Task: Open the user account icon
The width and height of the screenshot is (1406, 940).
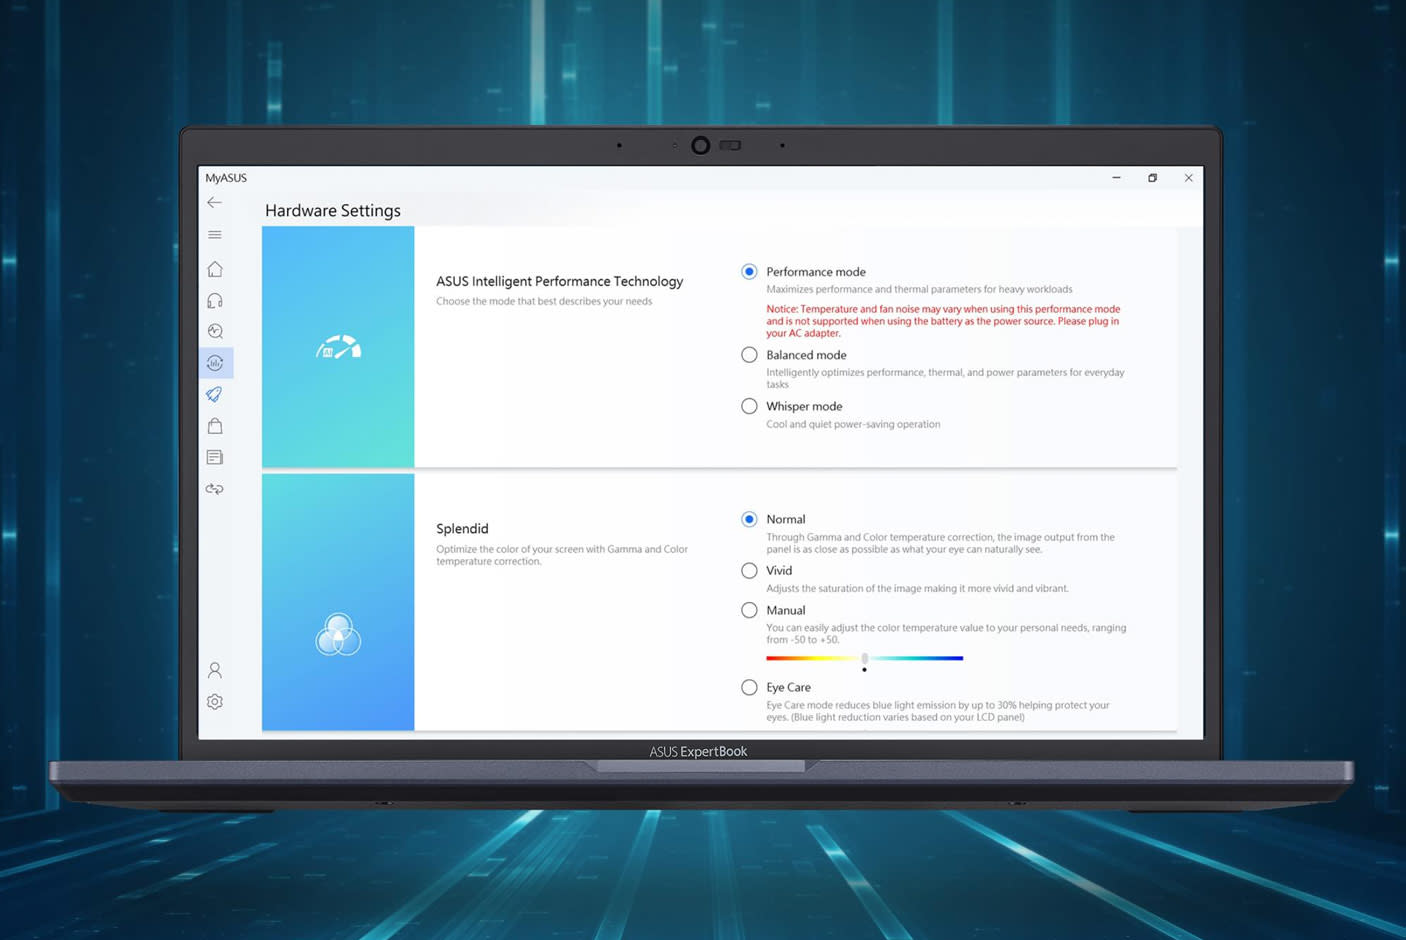Action: (214, 670)
